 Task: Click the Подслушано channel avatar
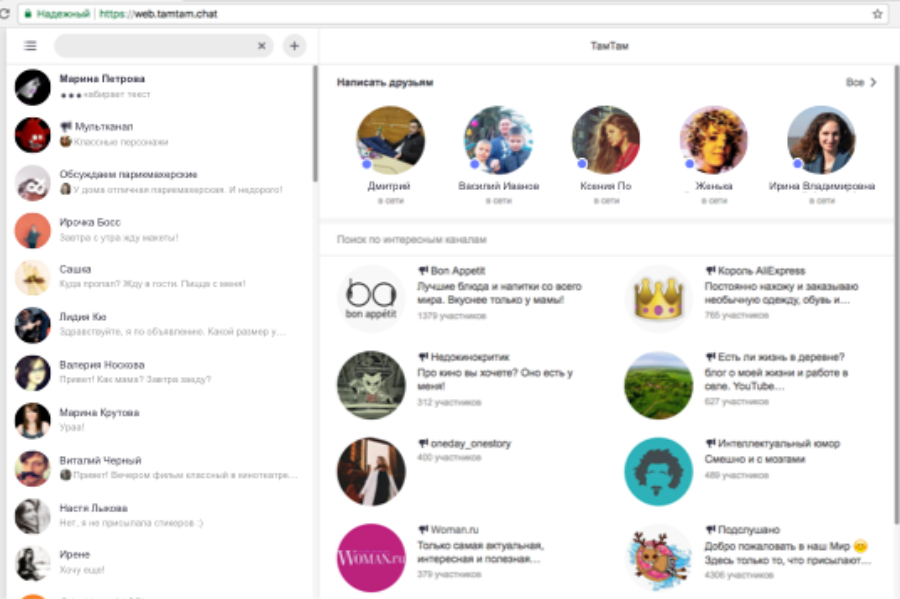tap(658, 557)
